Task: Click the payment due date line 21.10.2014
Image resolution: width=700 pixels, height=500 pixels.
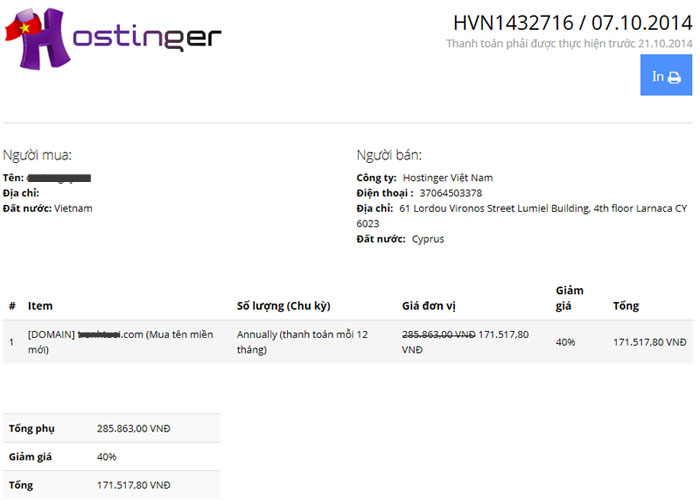Action: pyautogui.click(x=569, y=44)
